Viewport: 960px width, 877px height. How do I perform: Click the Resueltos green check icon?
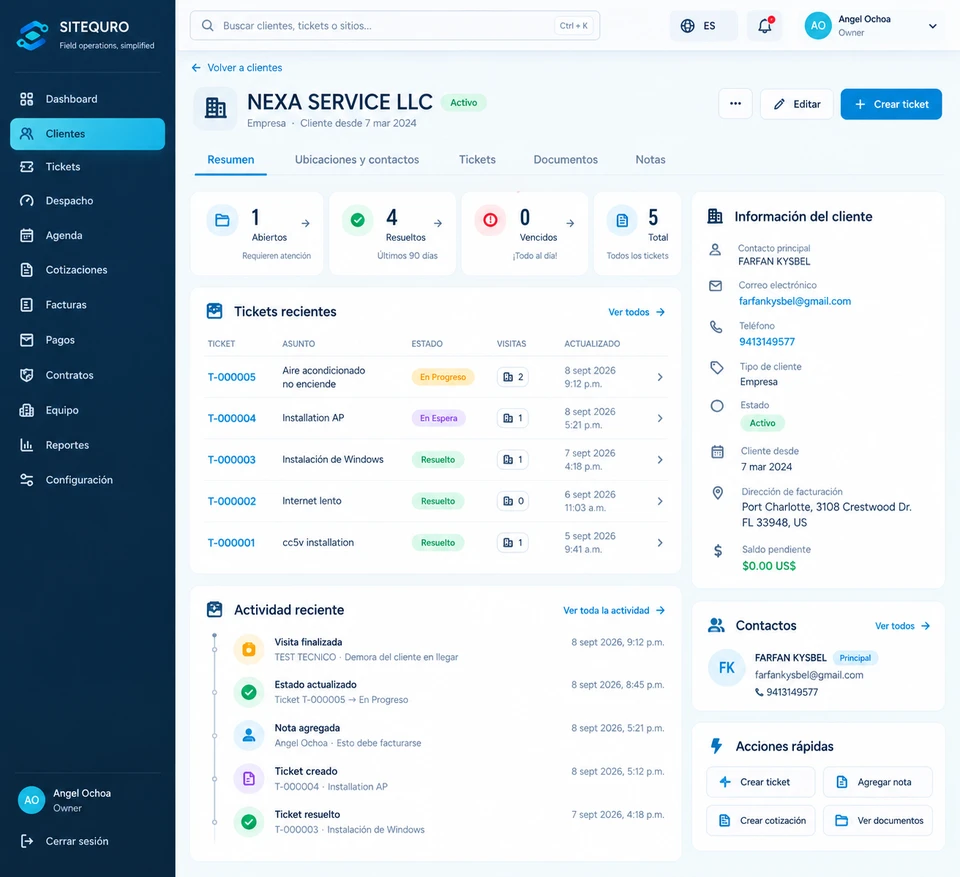click(358, 220)
